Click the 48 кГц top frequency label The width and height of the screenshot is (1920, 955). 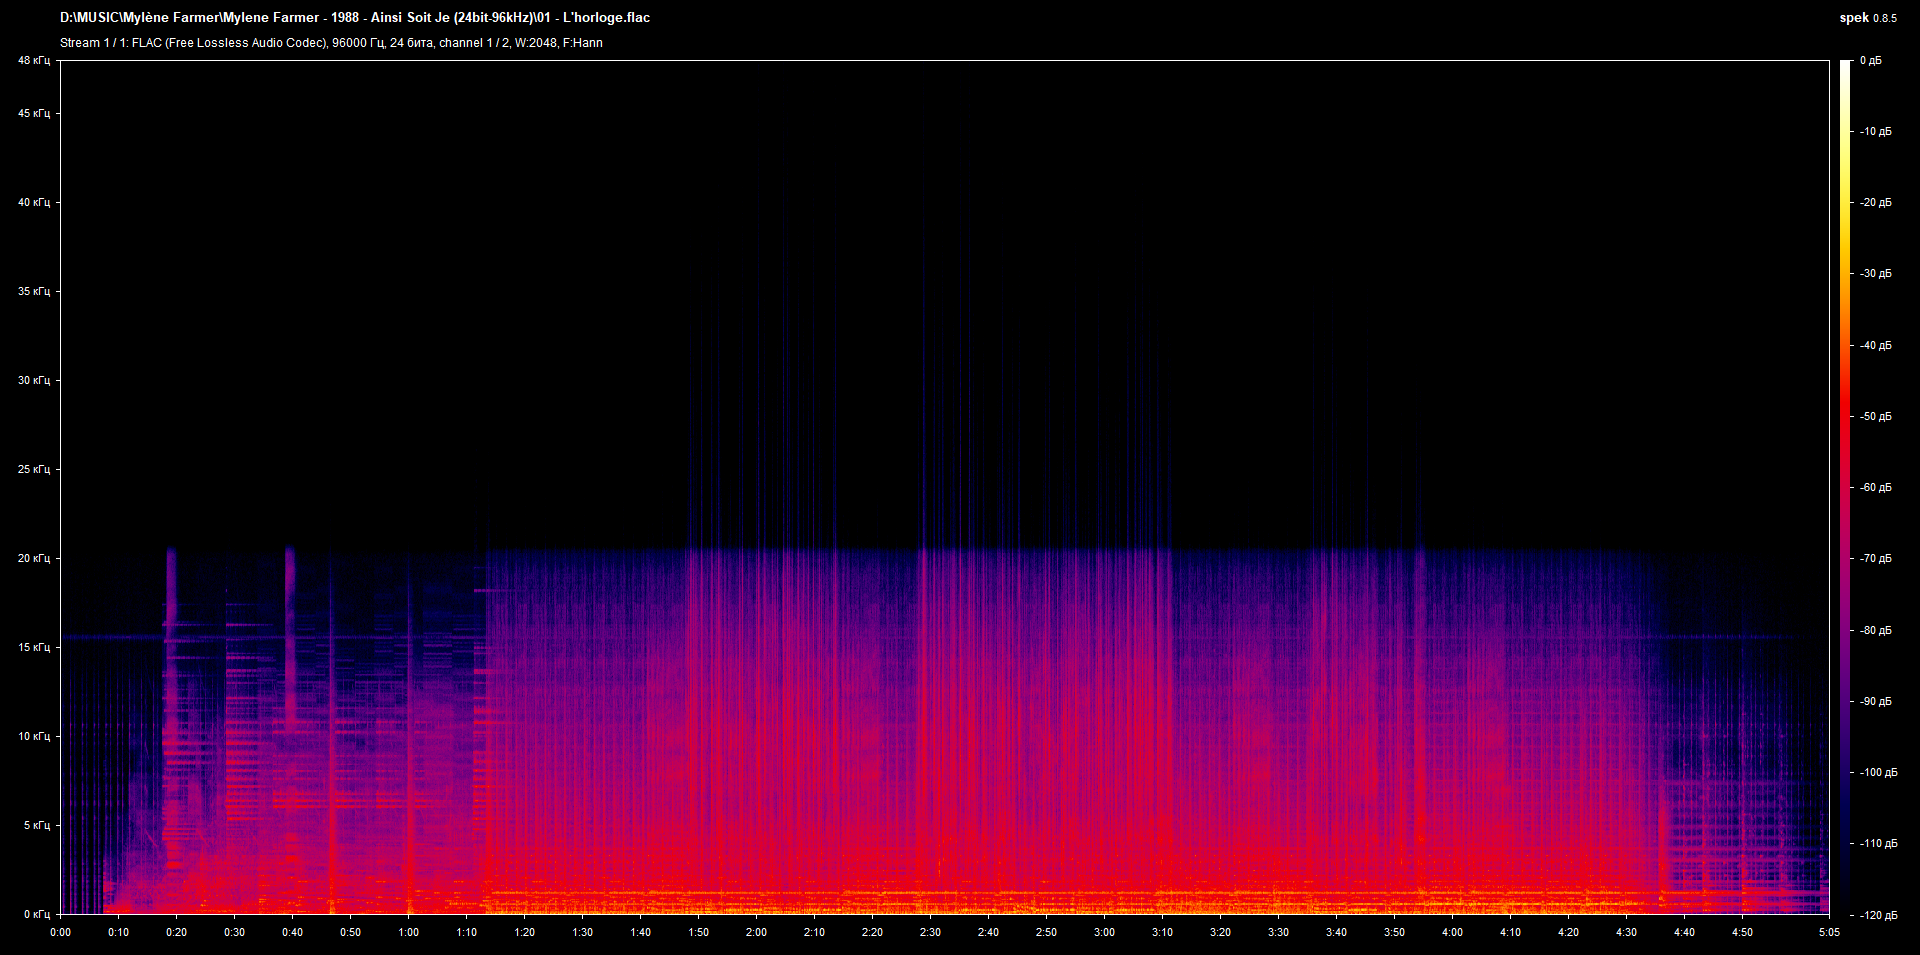34,60
